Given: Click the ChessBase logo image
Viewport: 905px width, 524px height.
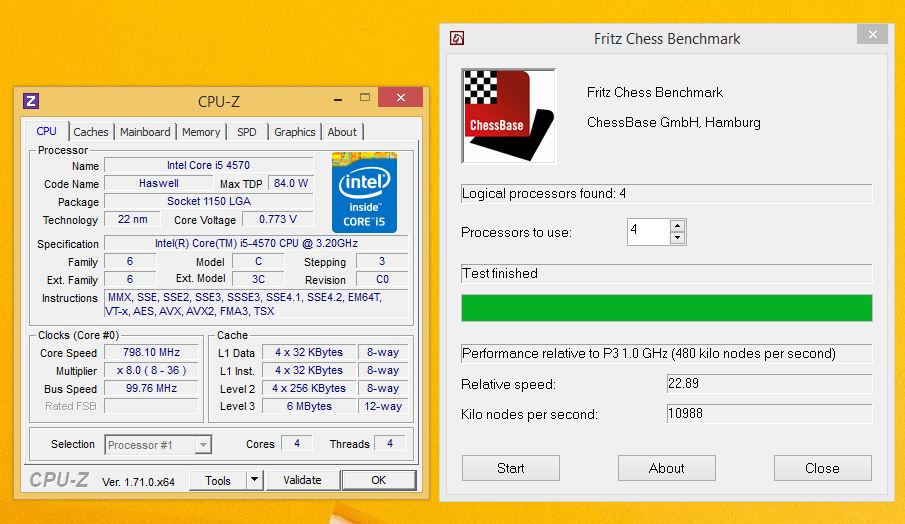Looking at the screenshot, I should 508,115.
